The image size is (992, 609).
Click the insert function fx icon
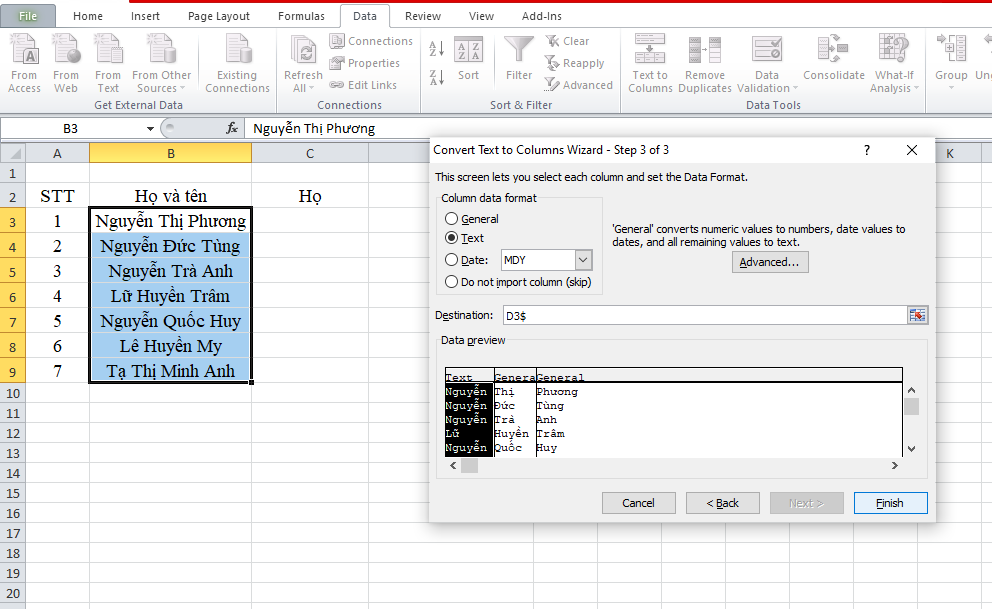tap(232, 128)
